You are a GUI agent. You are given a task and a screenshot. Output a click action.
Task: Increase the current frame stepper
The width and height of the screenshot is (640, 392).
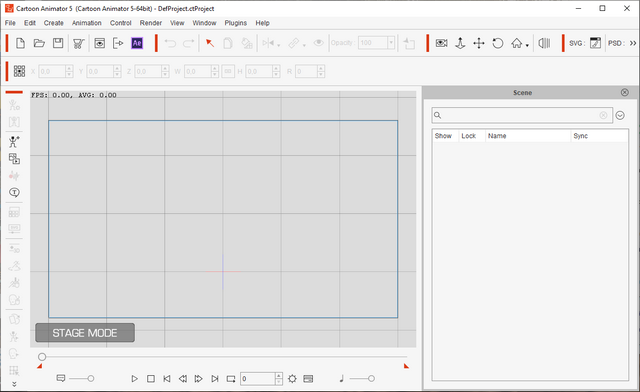point(279,376)
